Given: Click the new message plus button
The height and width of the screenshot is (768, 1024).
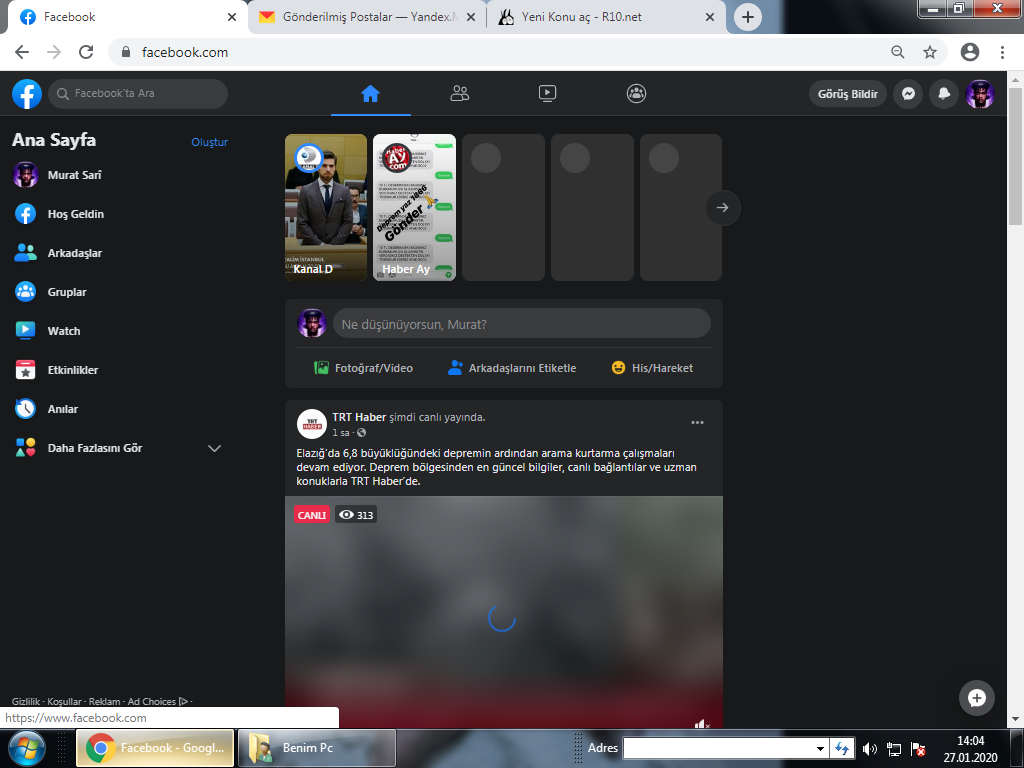Looking at the screenshot, I should (x=976, y=698).
